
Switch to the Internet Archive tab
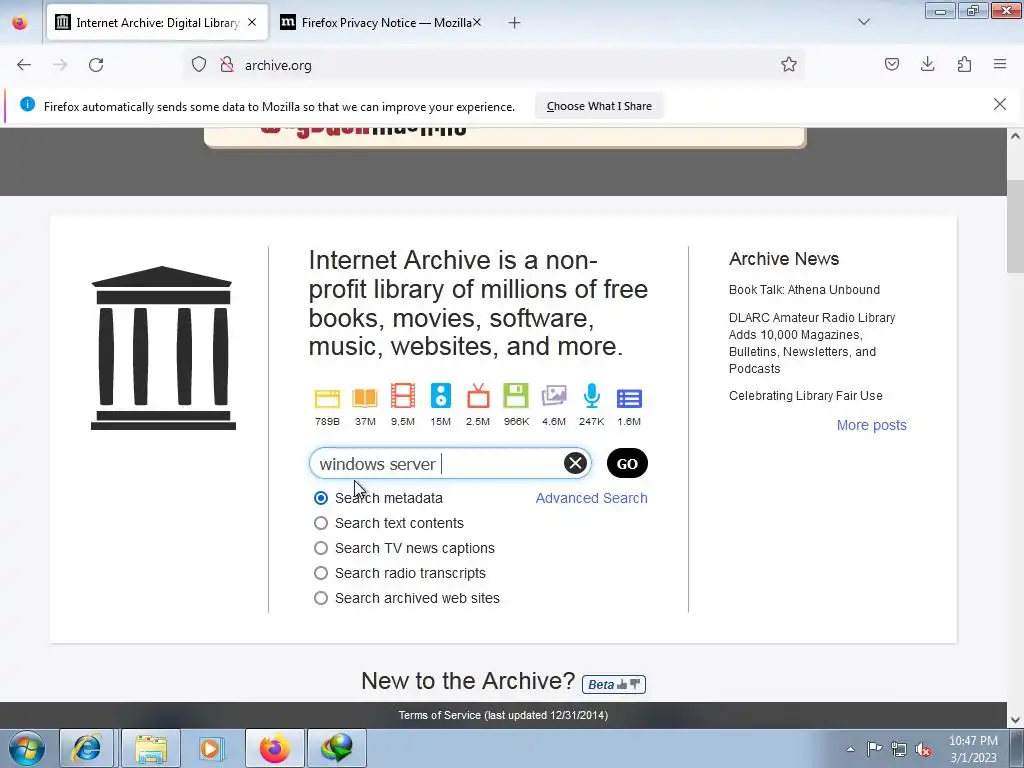tap(157, 22)
